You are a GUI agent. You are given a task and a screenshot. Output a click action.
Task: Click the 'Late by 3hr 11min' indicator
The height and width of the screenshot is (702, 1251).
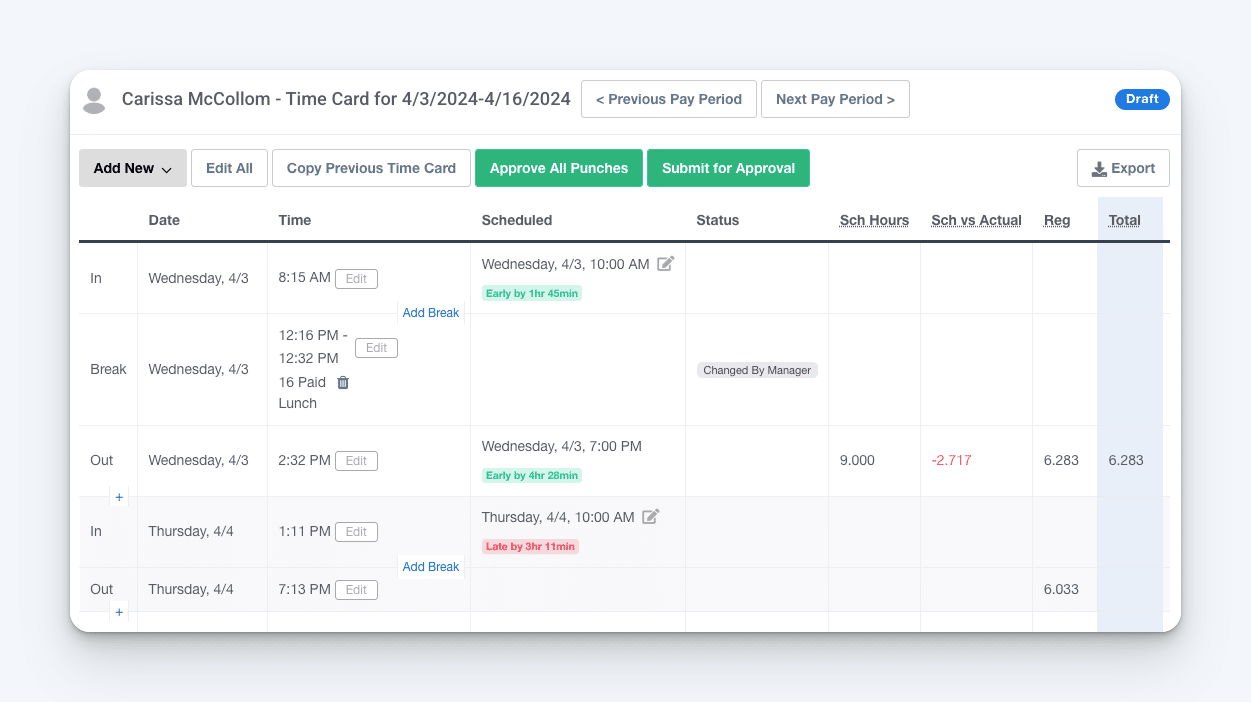point(530,546)
